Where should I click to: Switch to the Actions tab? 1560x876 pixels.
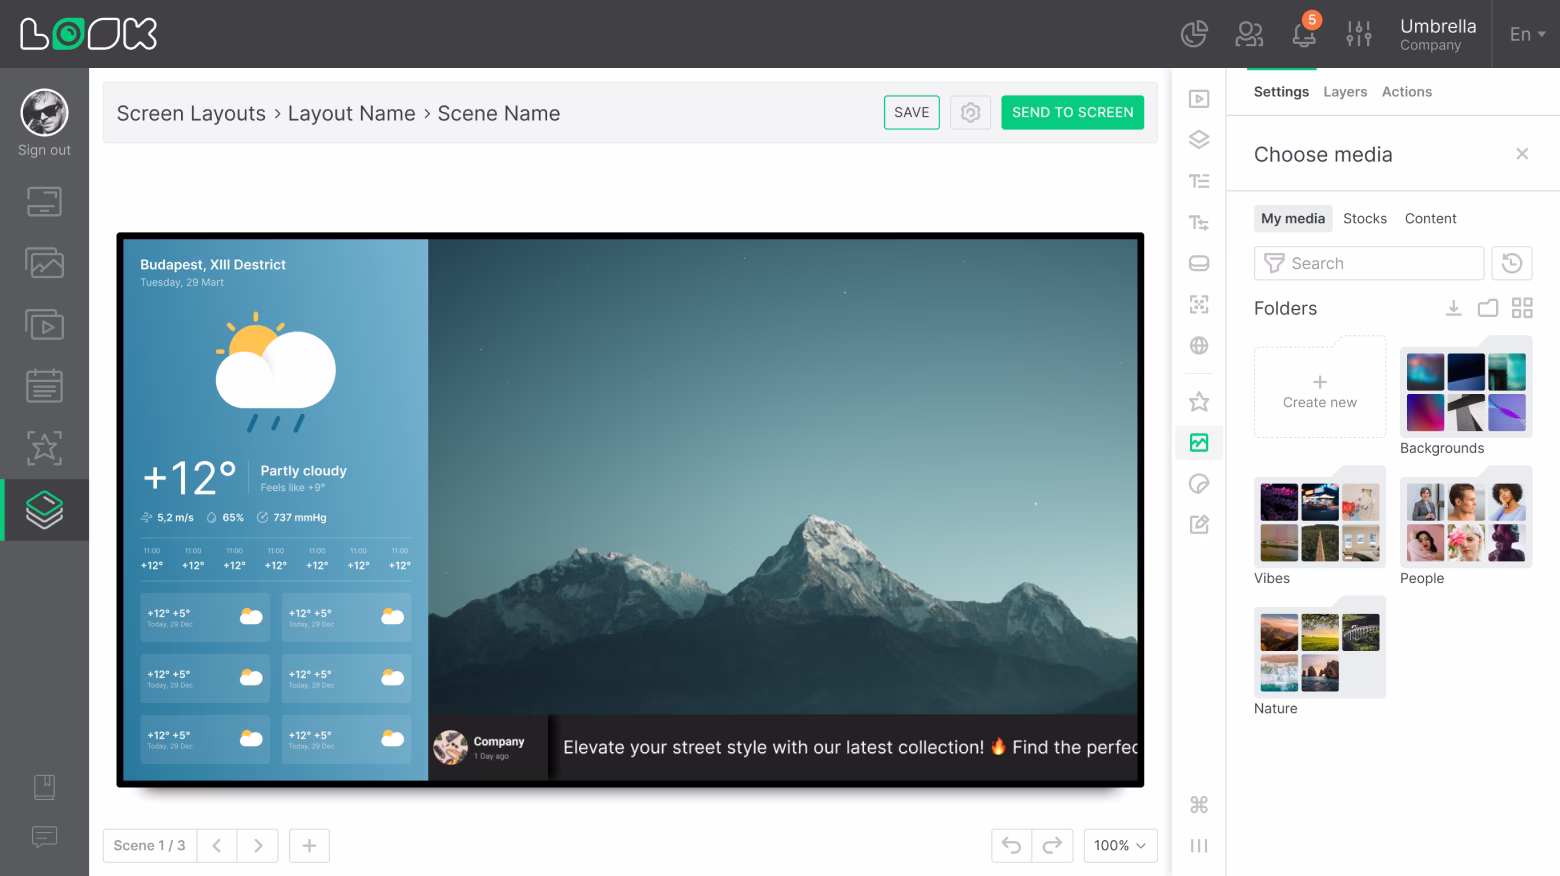1407,91
